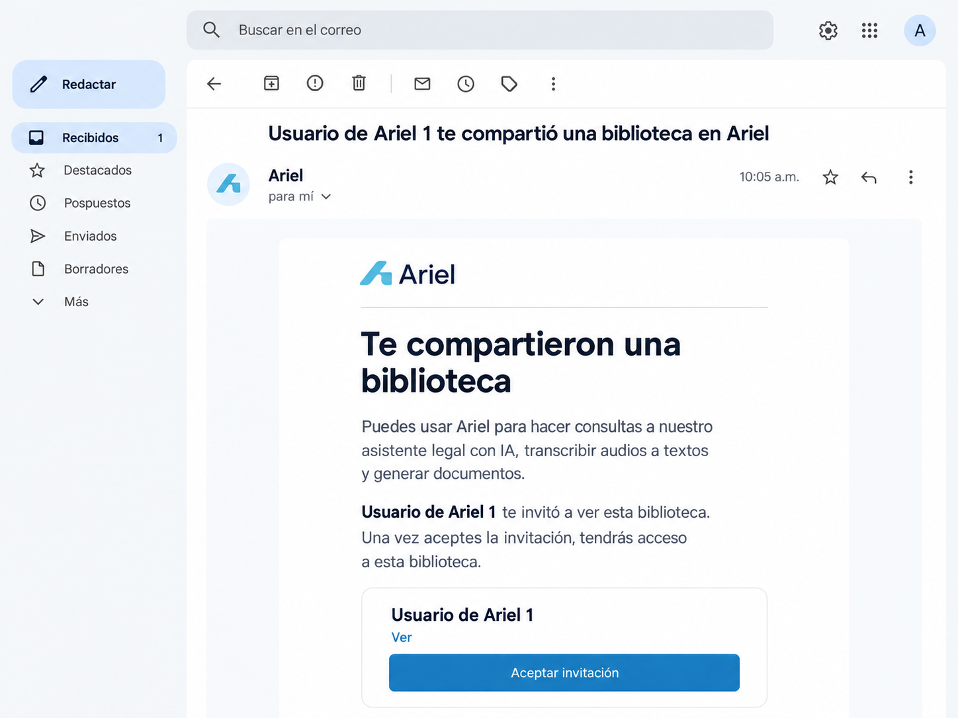Focus the 'Buscar en el correo' search field
958x718 pixels.
pyautogui.click(x=480, y=30)
